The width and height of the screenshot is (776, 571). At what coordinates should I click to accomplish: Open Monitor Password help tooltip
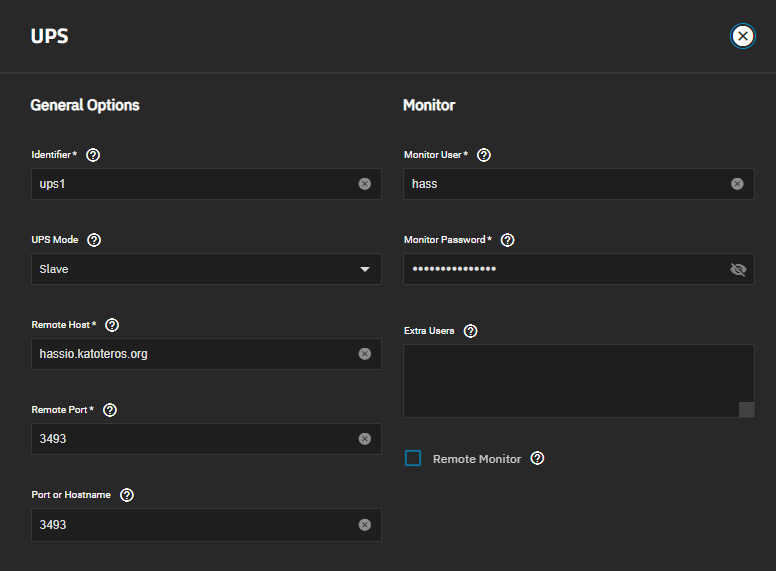[x=508, y=240]
